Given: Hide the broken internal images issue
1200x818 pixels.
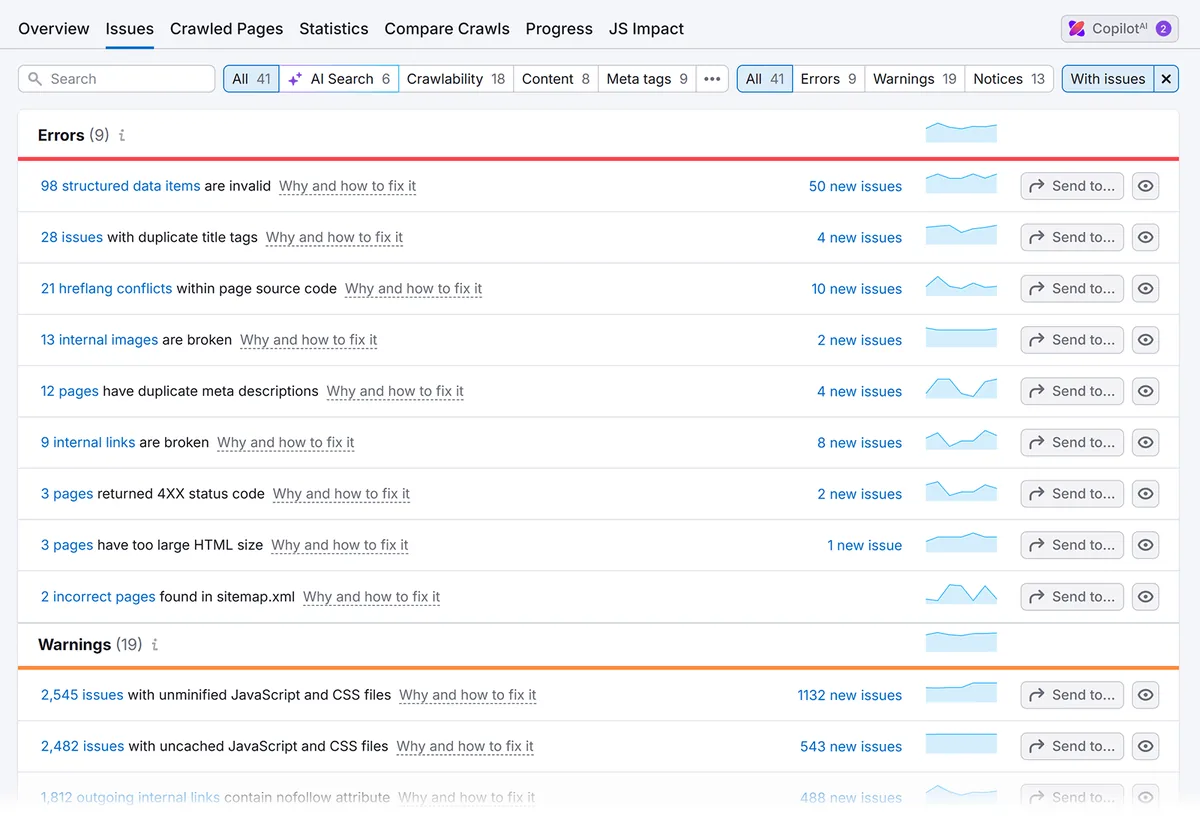Looking at the screenshot, I should click(1145, 340).
